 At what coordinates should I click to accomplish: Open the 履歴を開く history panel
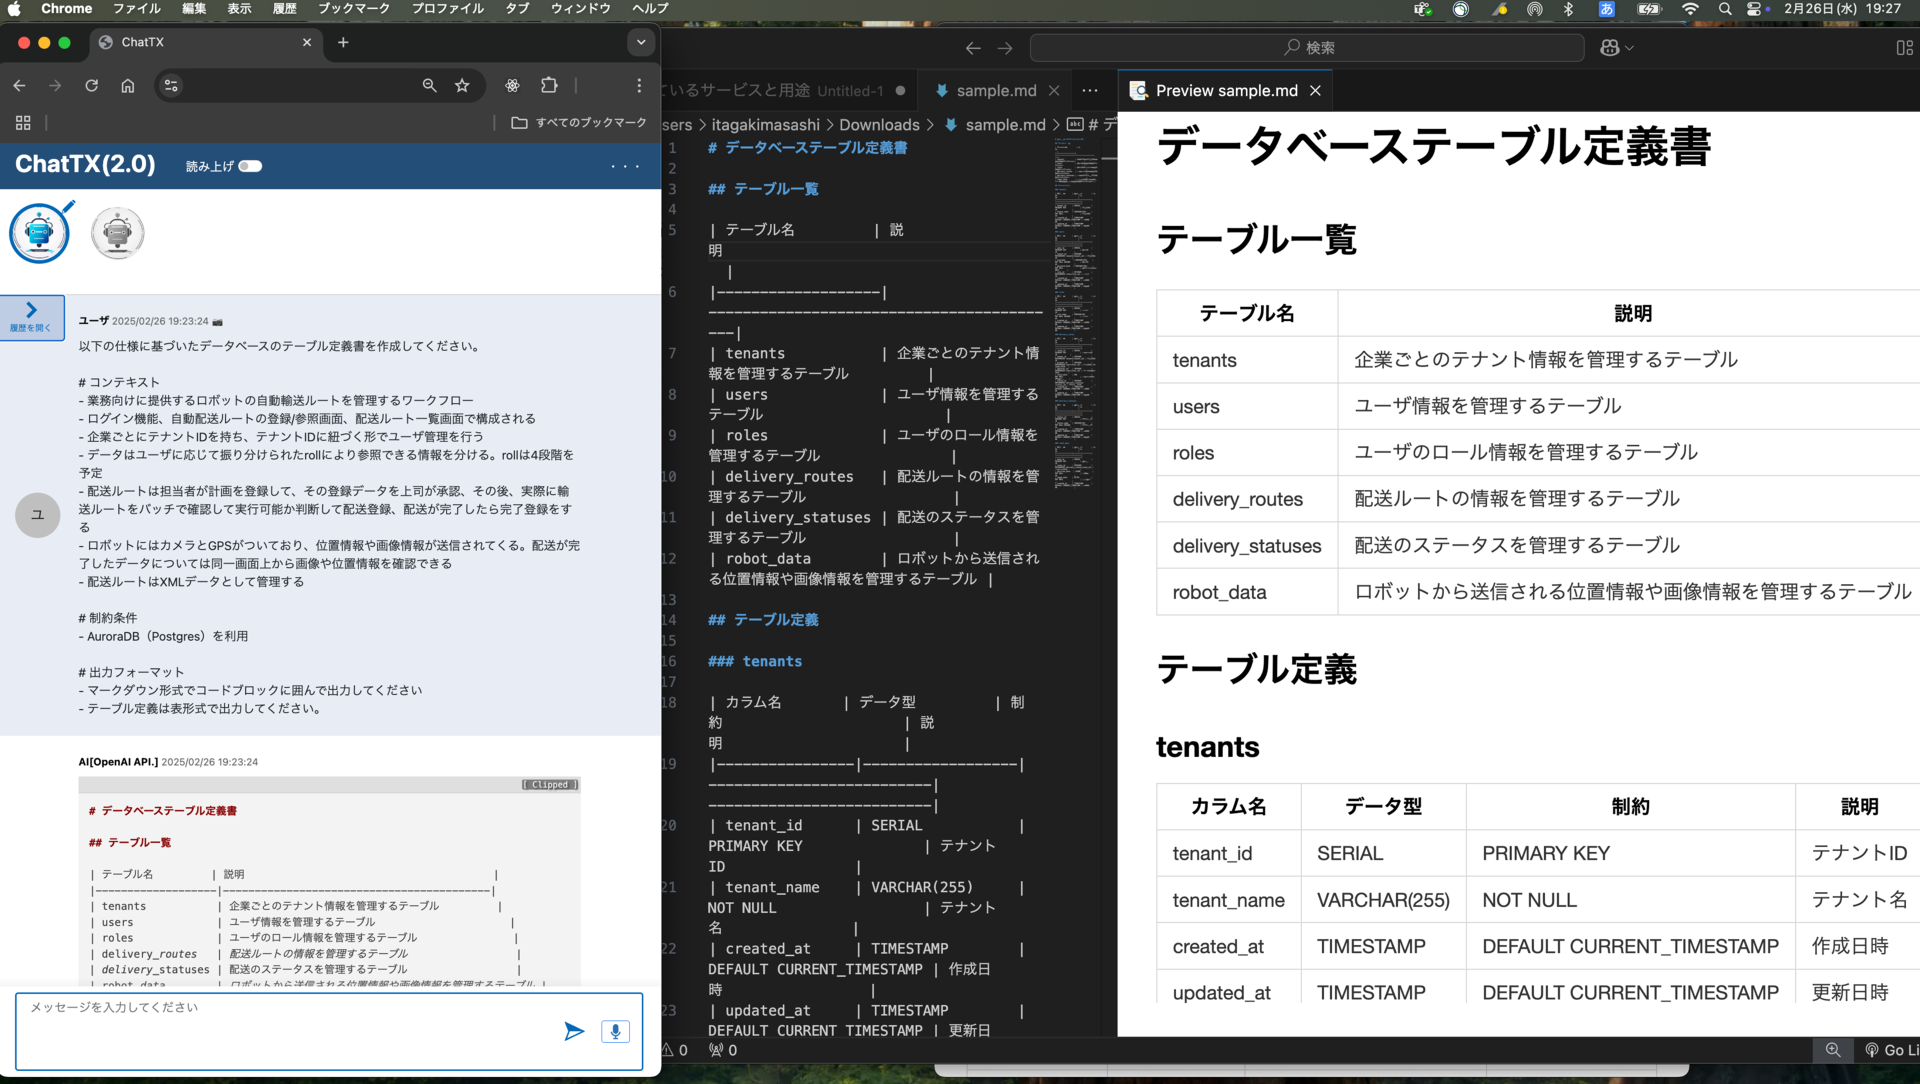click(x=32, y=317)
